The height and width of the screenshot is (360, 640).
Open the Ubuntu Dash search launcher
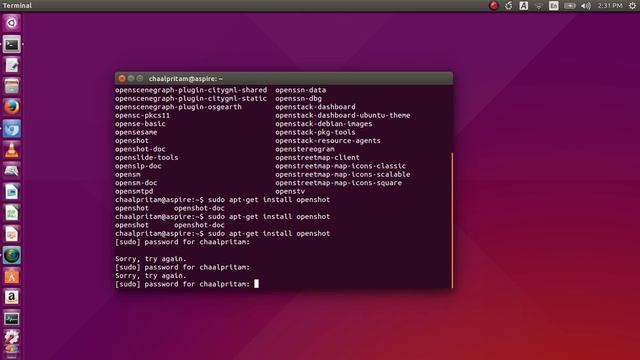click(x=11, y=23)
